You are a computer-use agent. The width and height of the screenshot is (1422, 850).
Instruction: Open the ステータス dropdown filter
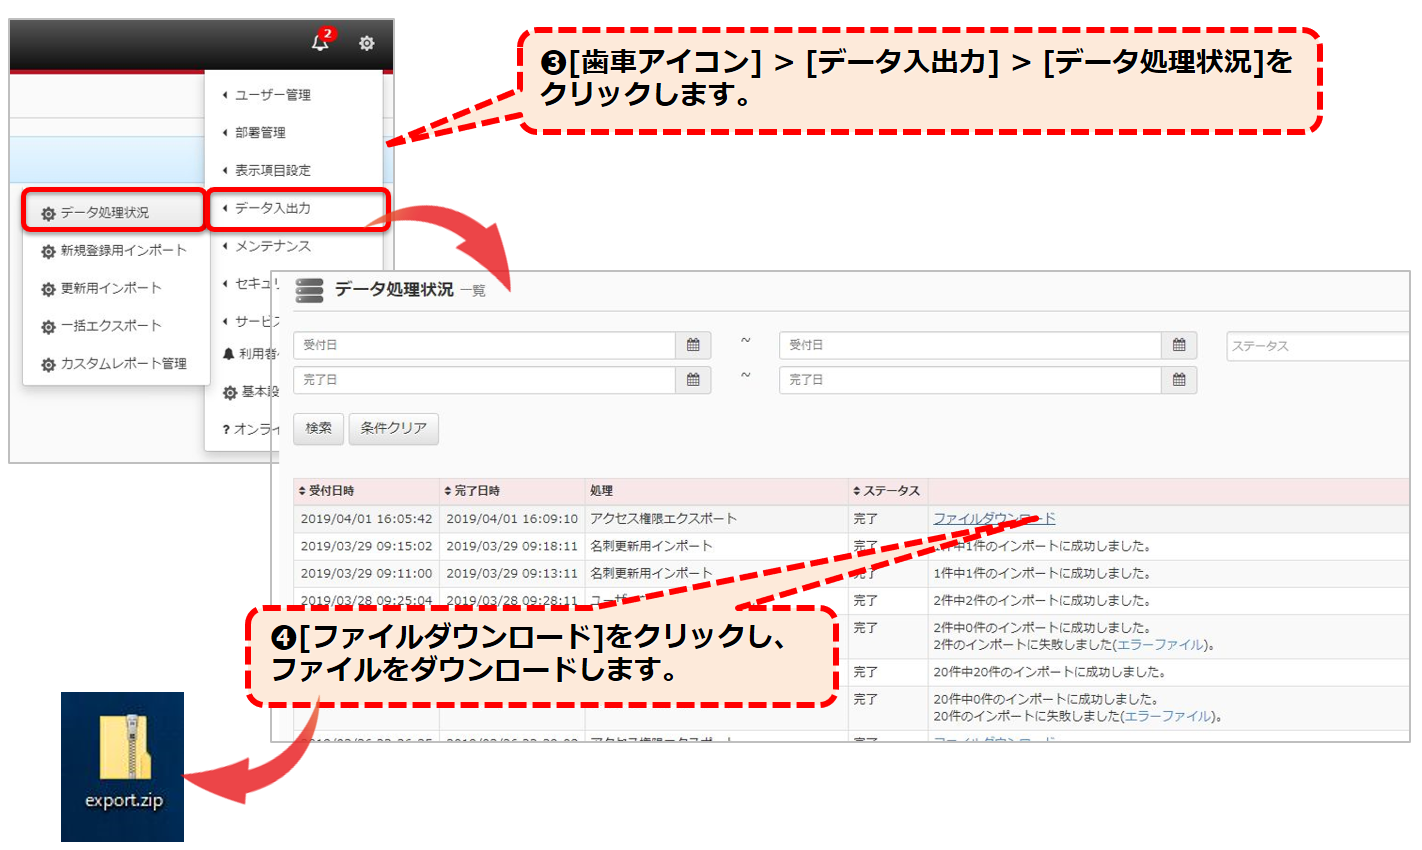(1317, 346)
